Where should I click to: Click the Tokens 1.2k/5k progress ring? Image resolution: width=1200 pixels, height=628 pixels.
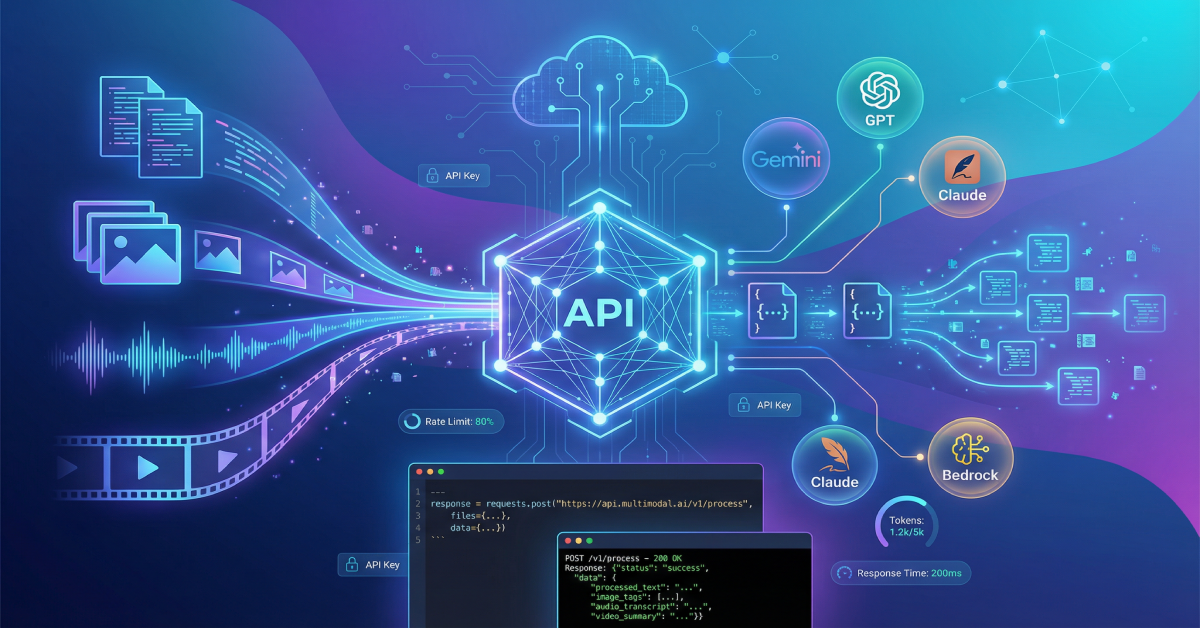coord(905,524)
